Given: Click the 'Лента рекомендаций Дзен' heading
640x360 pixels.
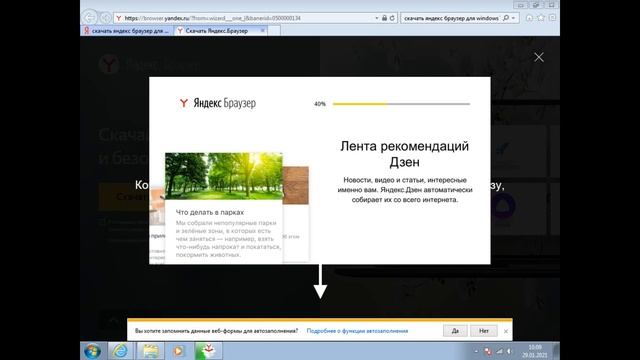Looking at the screenshot, I should point(404,154).
